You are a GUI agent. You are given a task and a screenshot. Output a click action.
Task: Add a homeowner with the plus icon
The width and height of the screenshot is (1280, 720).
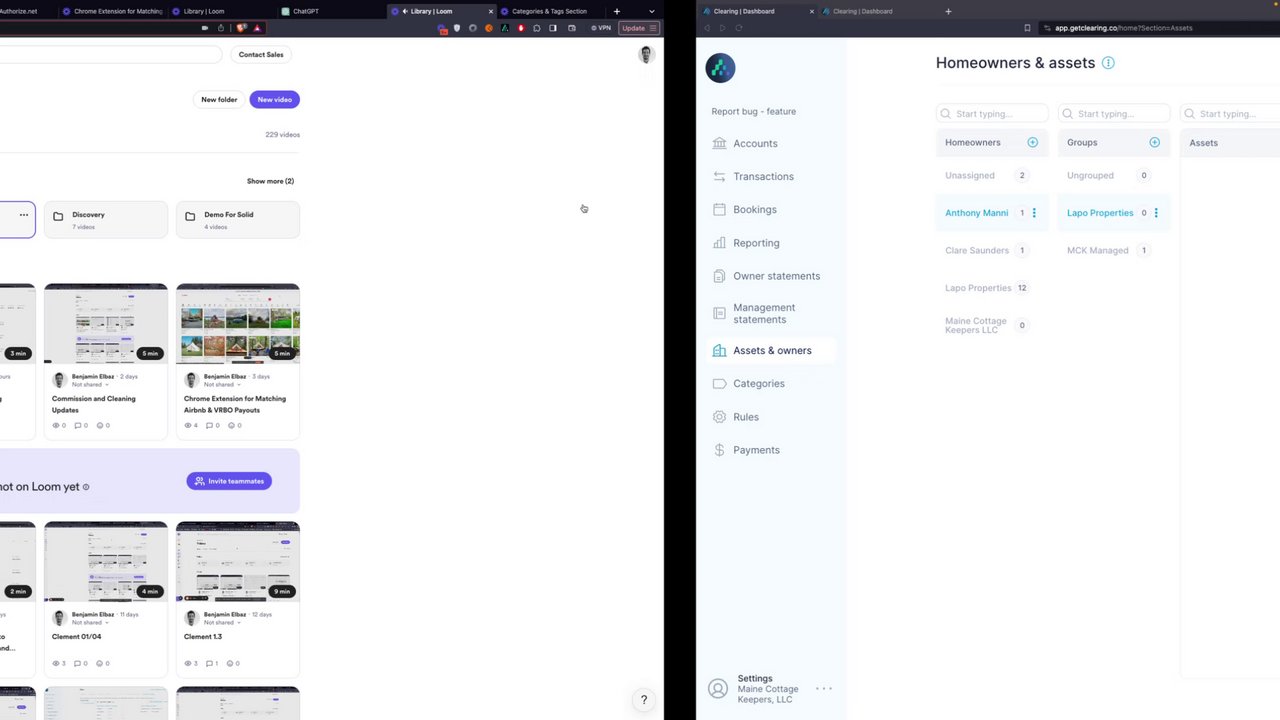tap(1033, 142)
